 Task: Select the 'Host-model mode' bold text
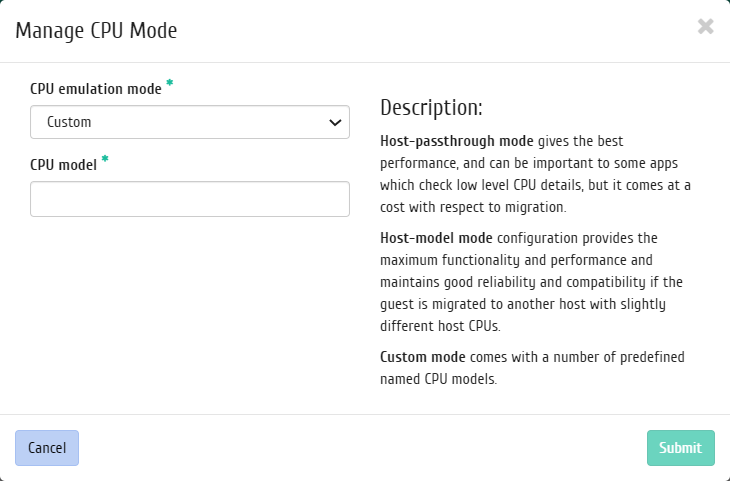436,238
